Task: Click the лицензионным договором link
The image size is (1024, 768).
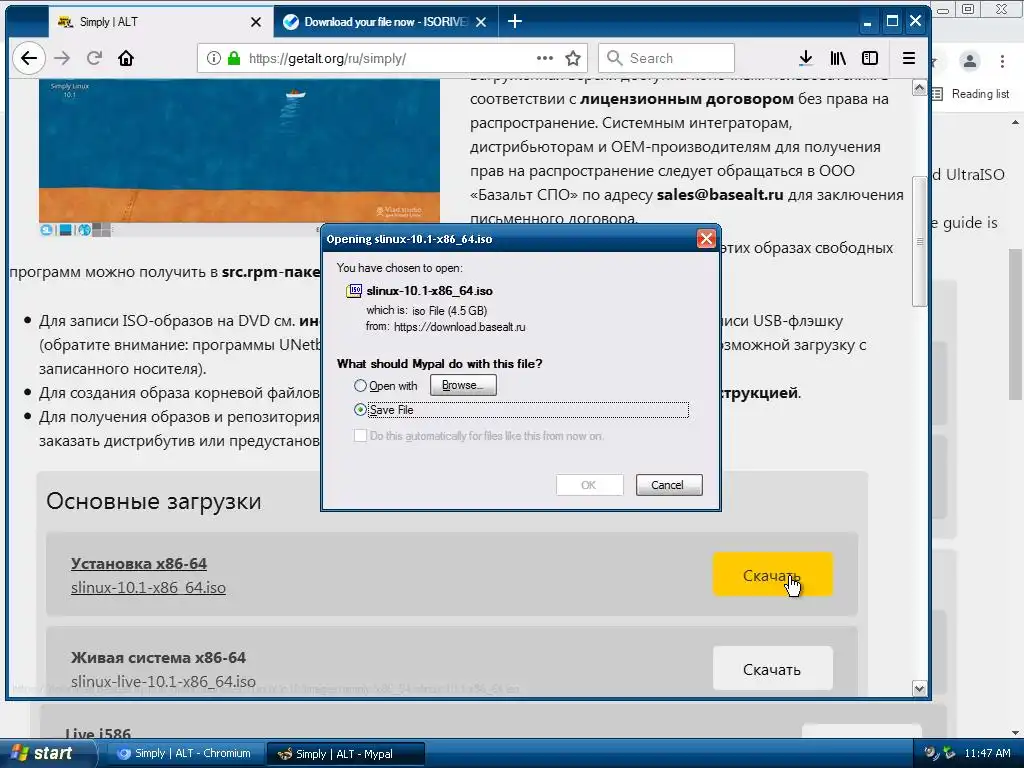Action: pyautogui.click(x=686, y=99)
